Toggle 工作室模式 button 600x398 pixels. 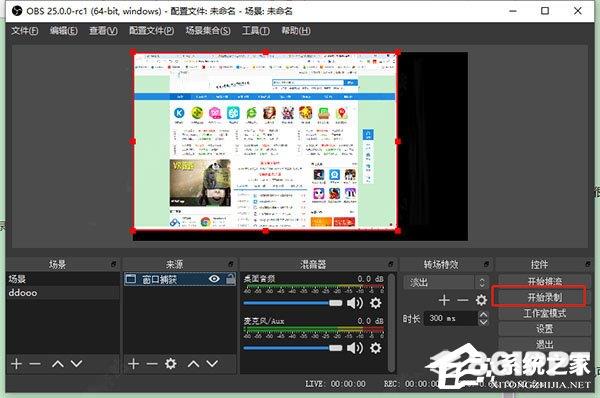pyautogui.click(x=545, y=313)
